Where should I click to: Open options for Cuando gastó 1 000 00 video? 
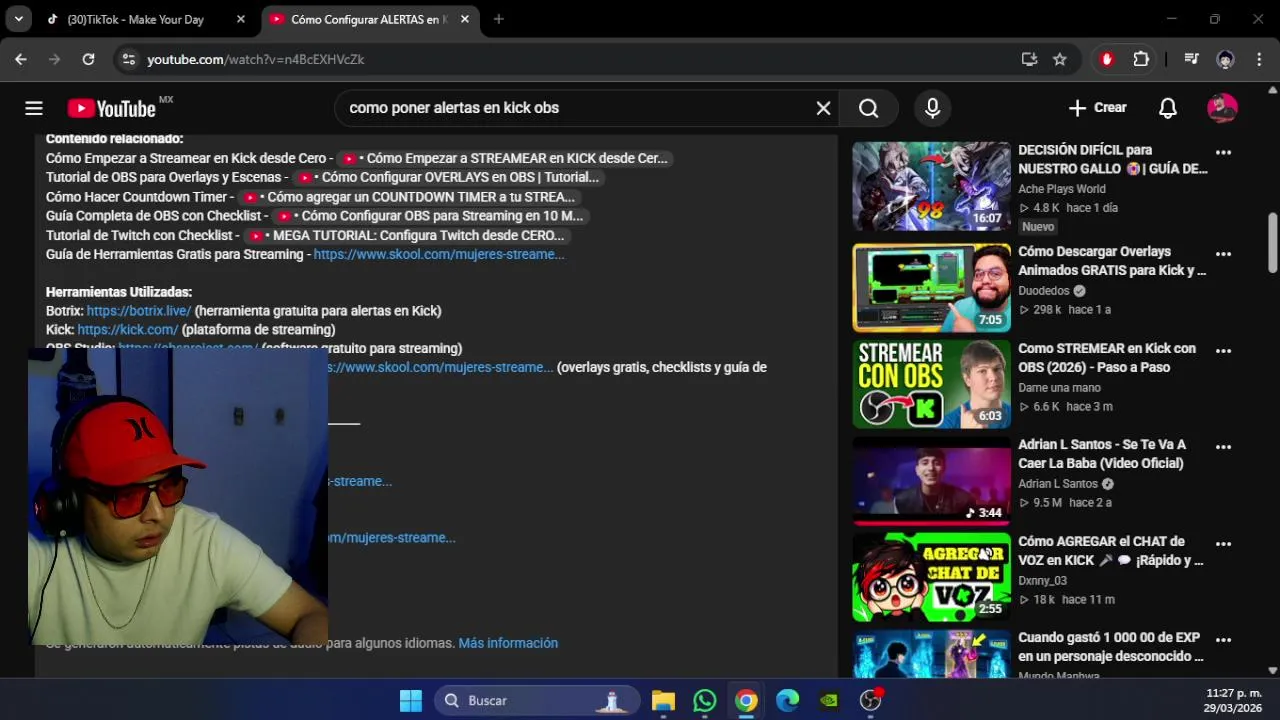(x=1223, y=641)
